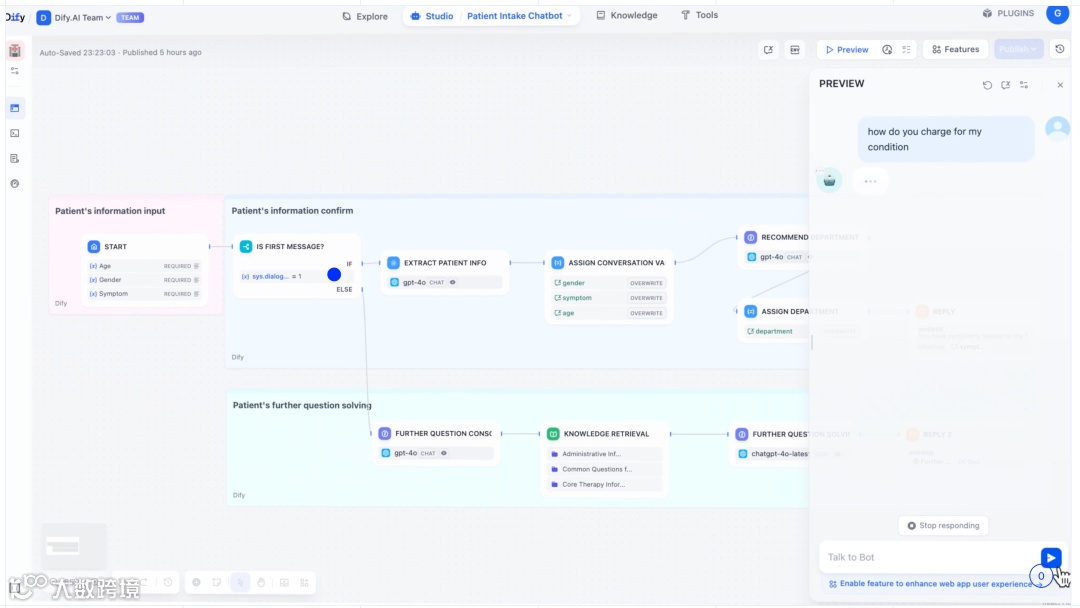Viewport: 1080px width, 608px height.
Task: Go to Explore tab
Action: (365, 16)
